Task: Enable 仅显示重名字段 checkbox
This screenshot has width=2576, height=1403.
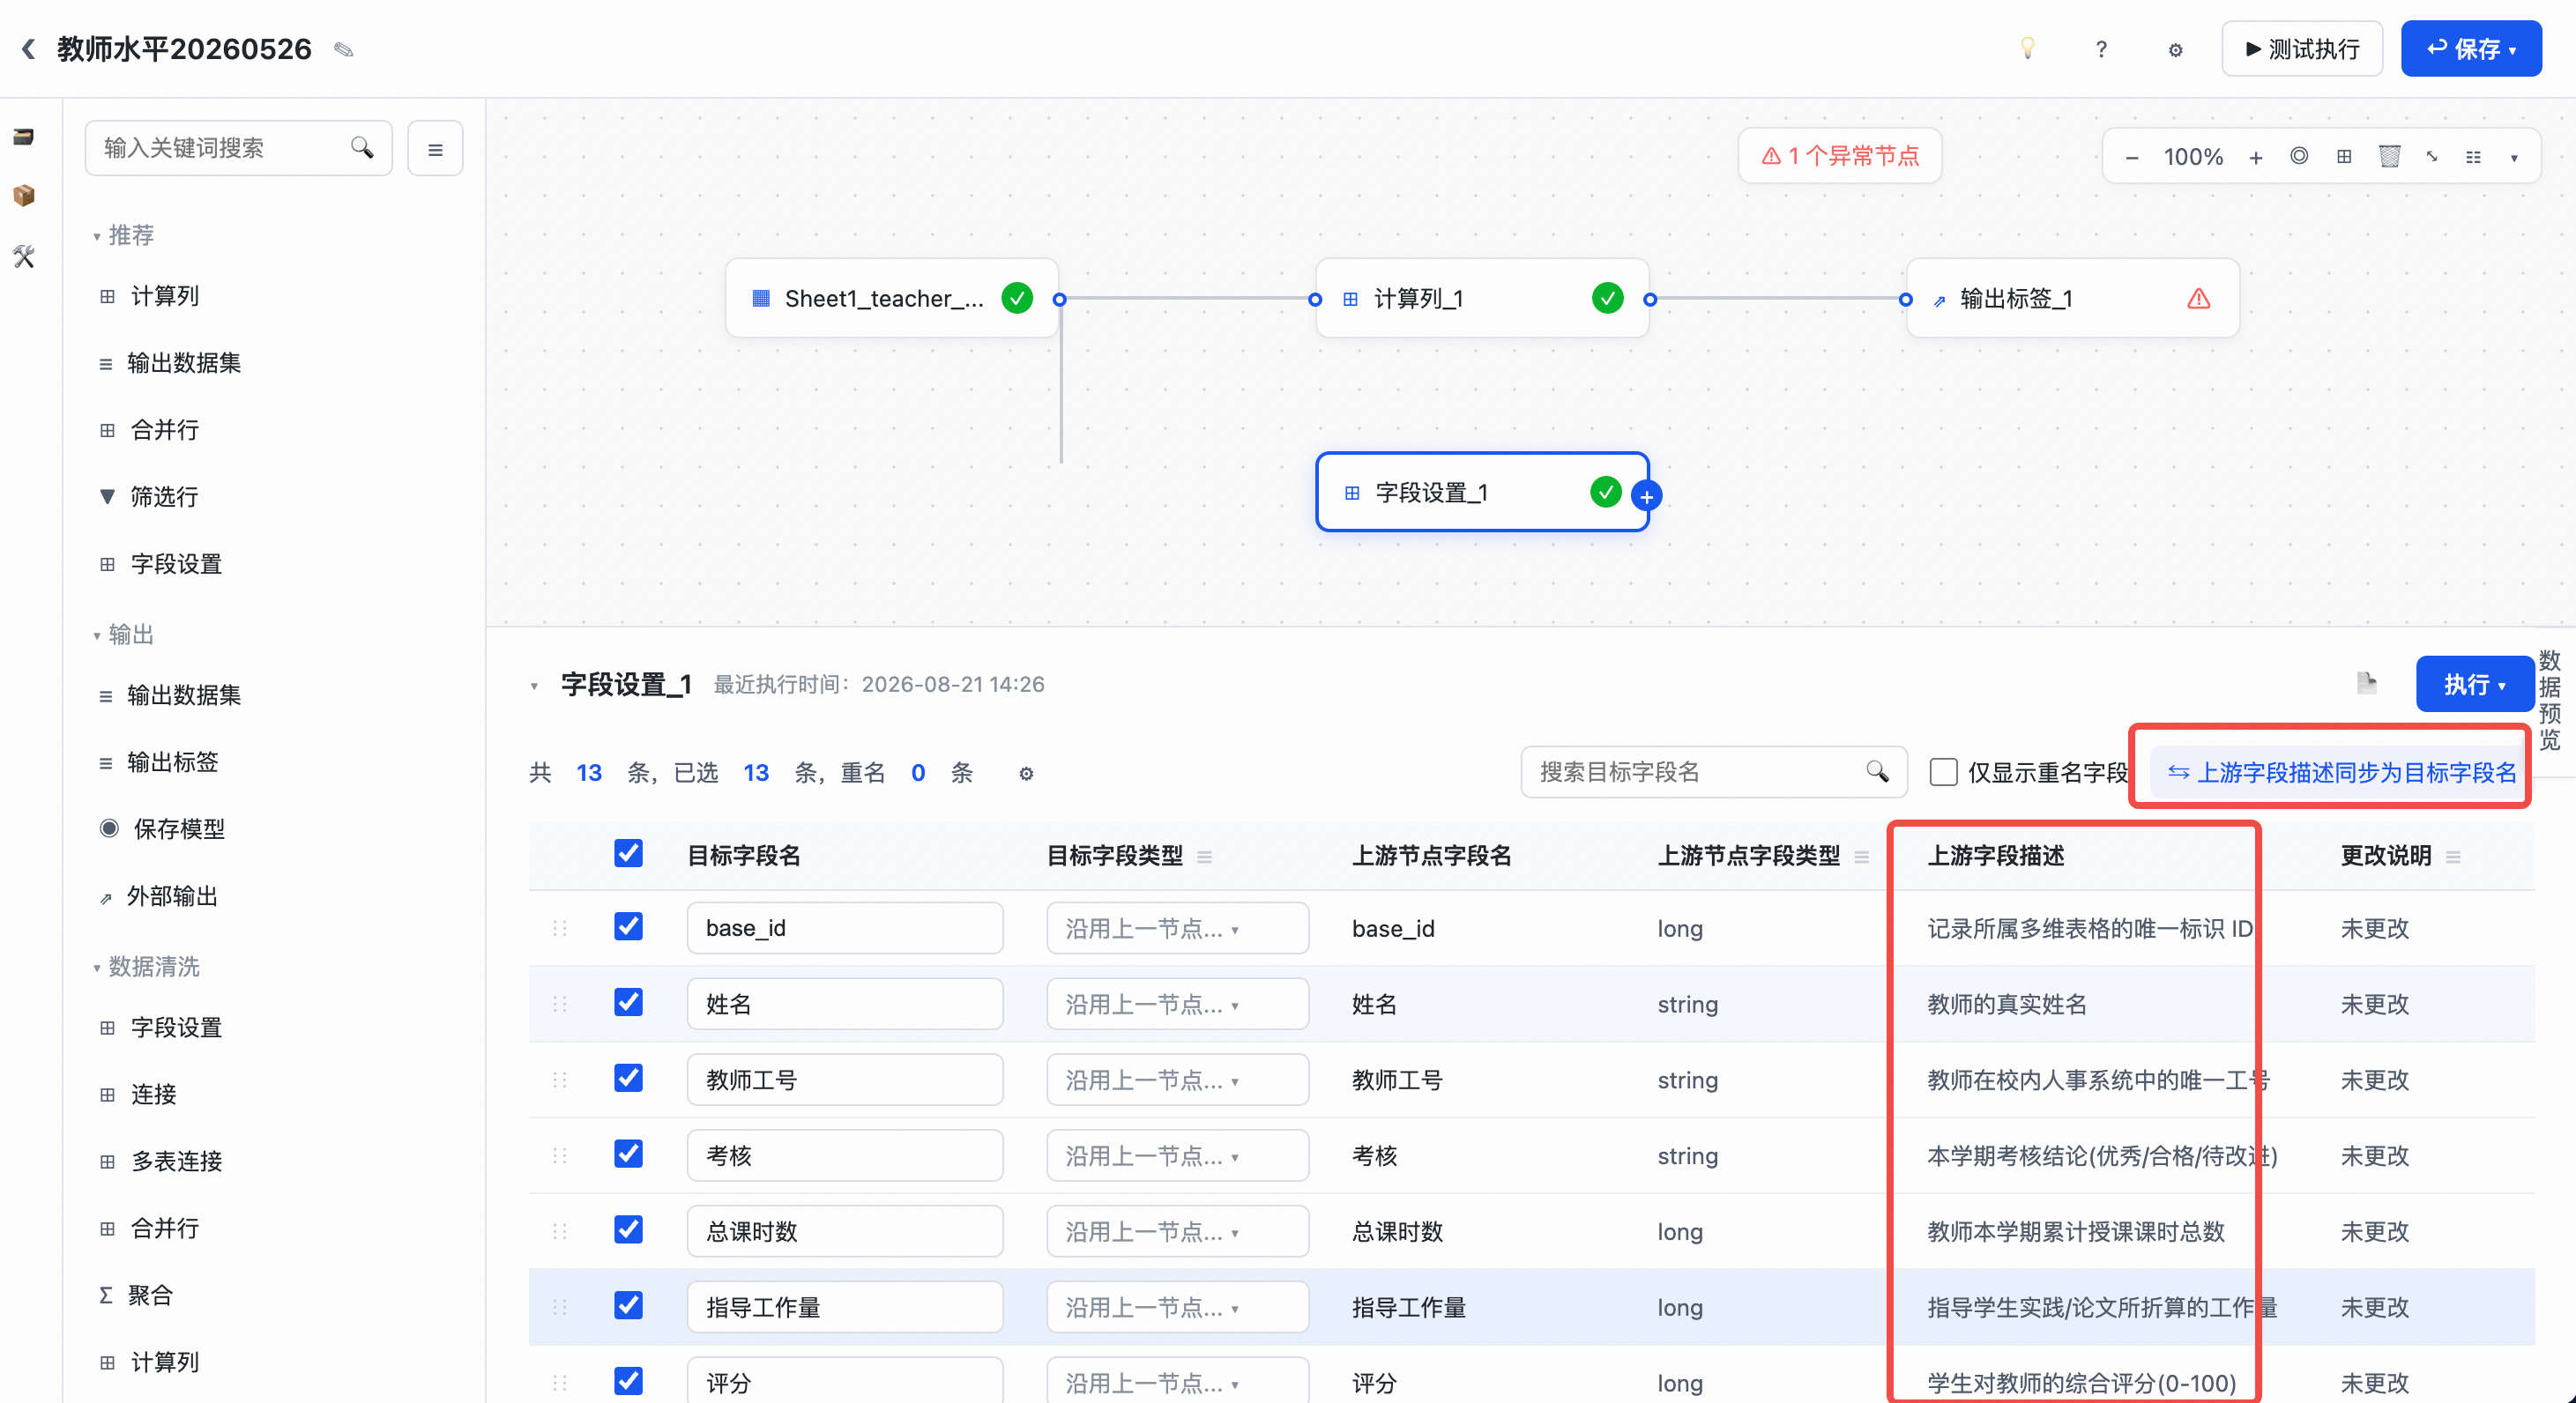Action: tap(1943, 772)
